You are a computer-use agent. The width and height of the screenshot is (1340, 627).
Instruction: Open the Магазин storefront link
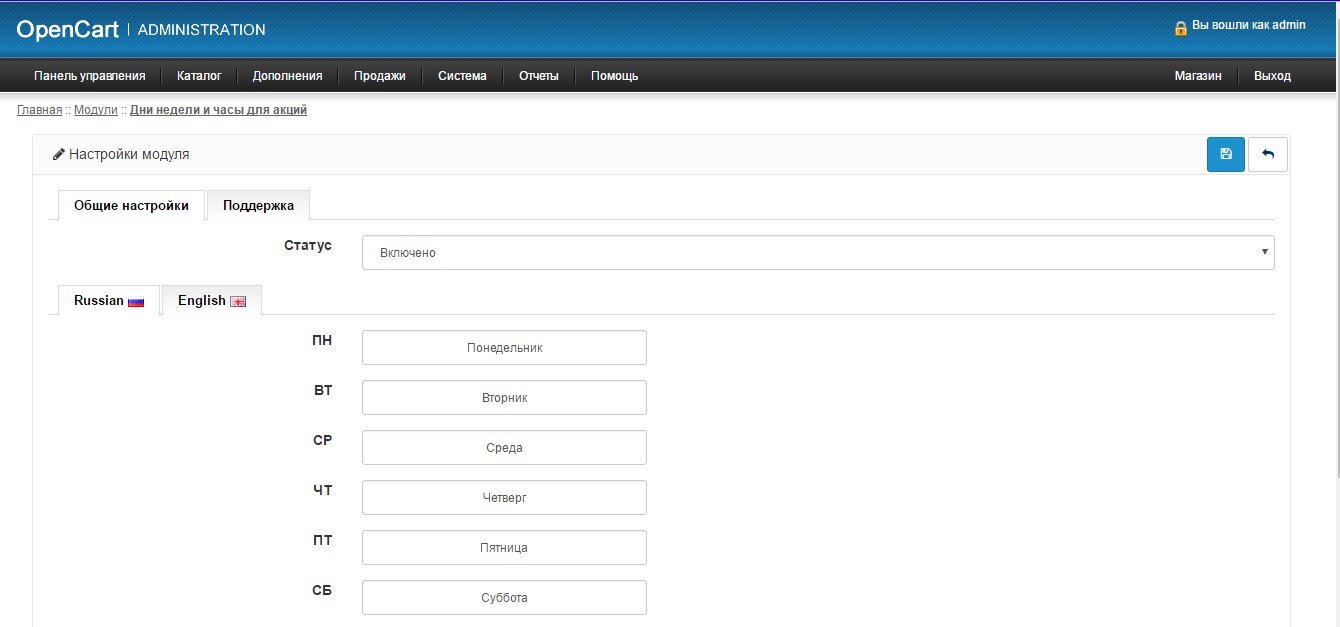click(1197, 76)
